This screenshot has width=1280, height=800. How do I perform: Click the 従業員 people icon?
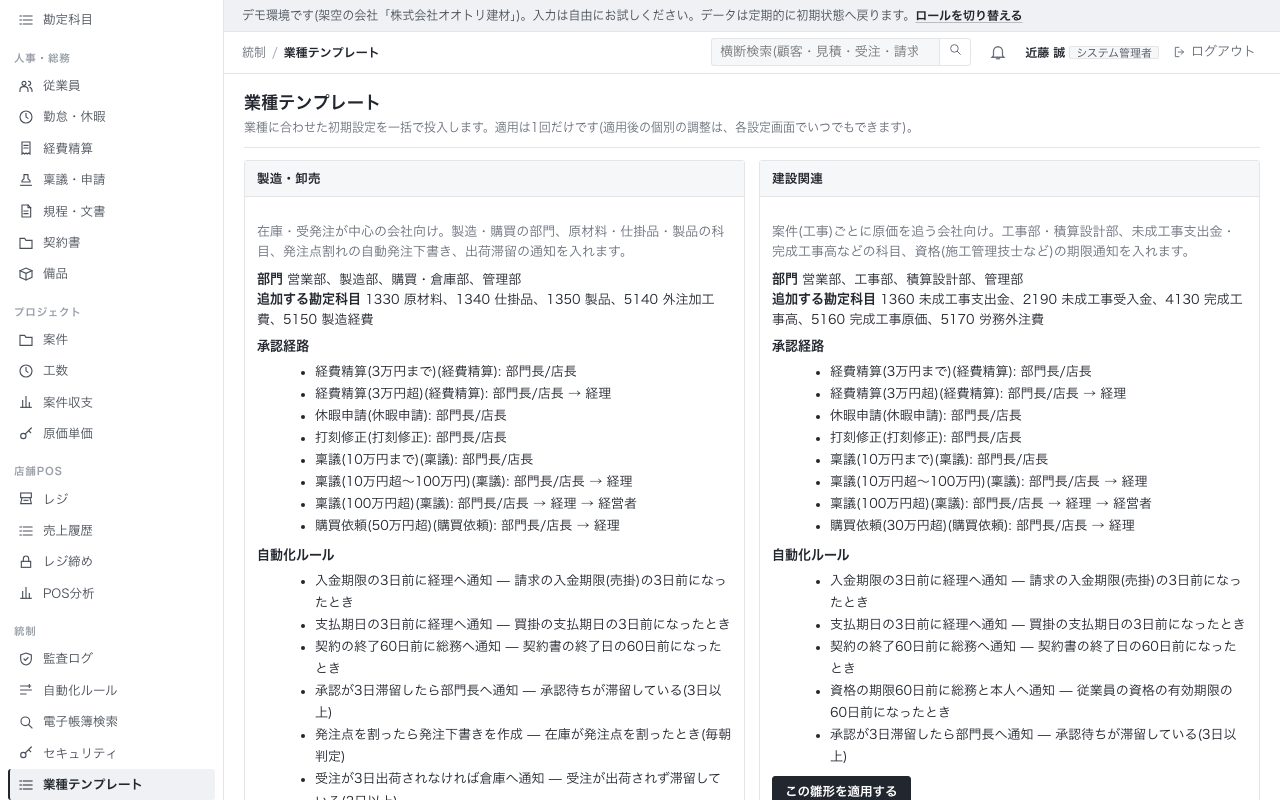(26, 86)
